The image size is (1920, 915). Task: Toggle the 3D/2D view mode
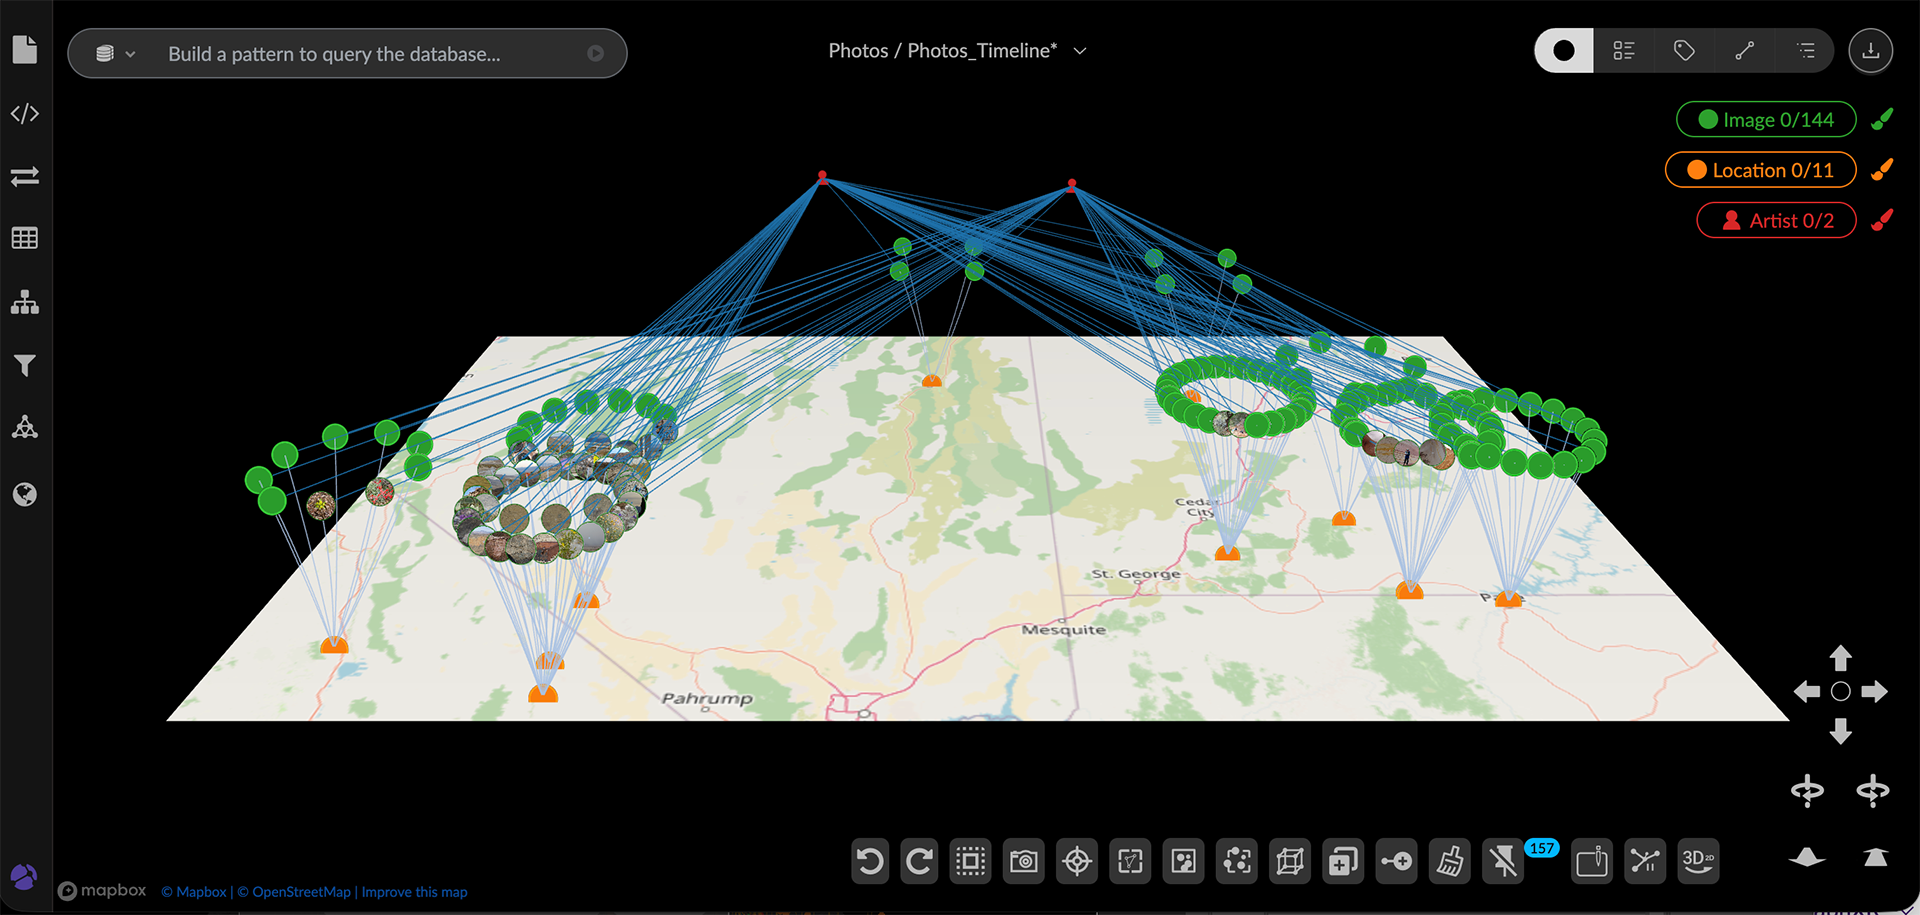click(x=1698, y=861)
